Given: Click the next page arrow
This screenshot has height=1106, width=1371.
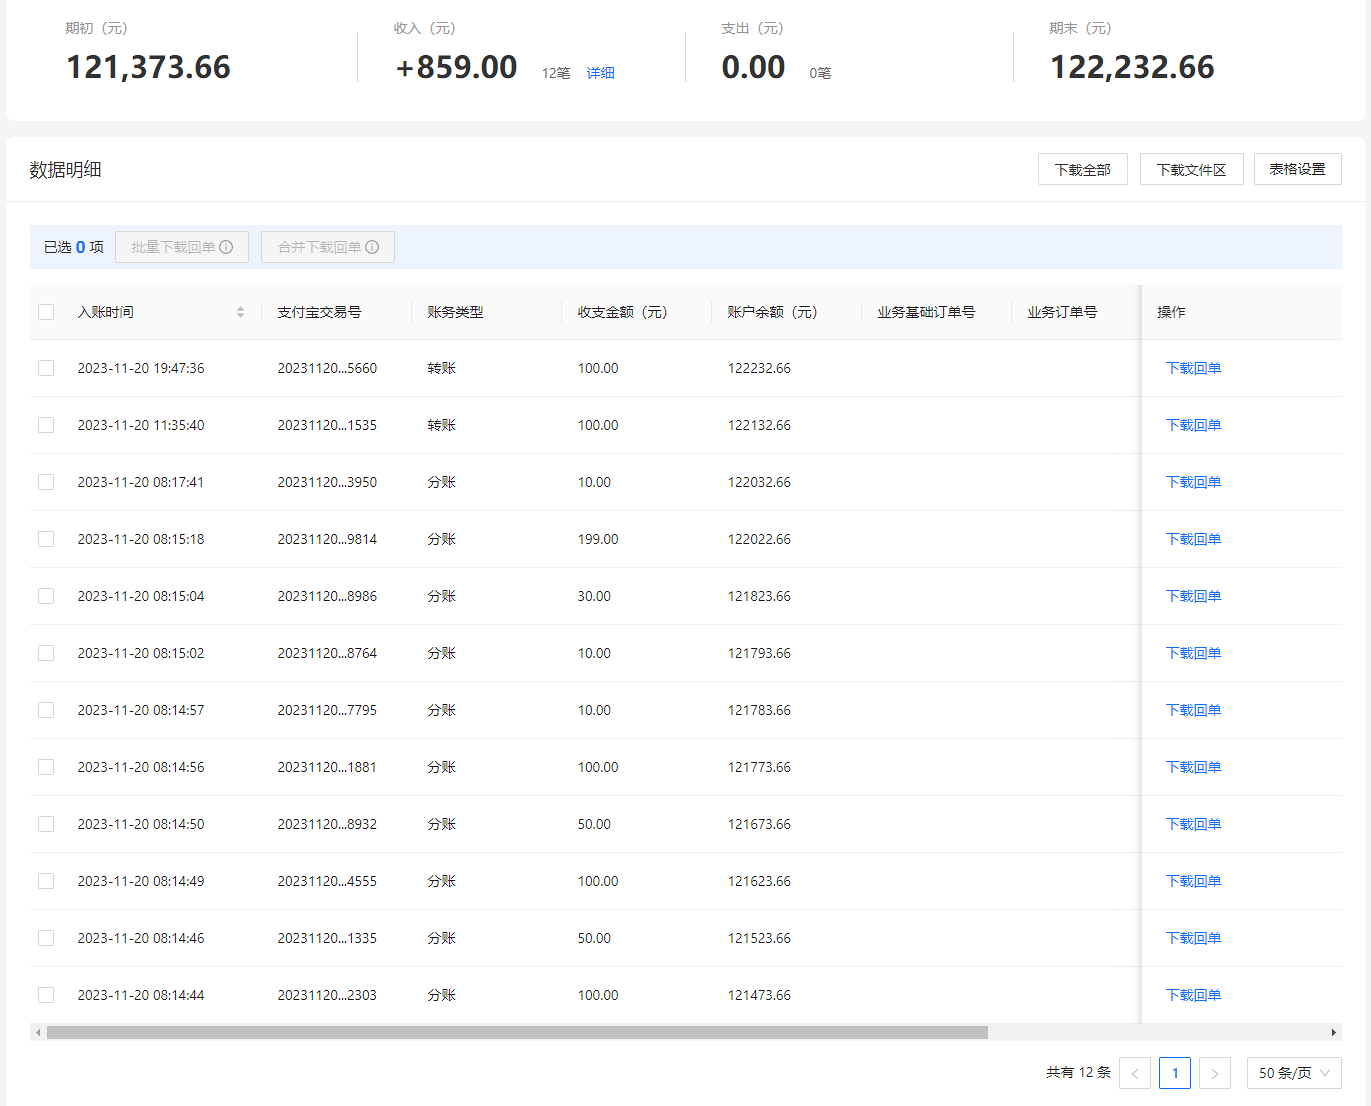Looking at the screenshot, I should [1215, 1073].
